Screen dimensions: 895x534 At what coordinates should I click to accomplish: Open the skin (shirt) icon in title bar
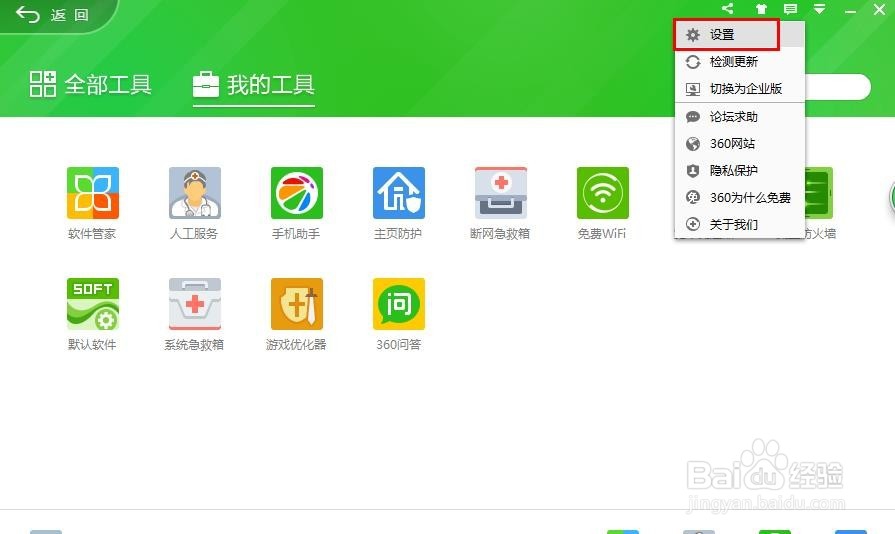click(761, 9)
